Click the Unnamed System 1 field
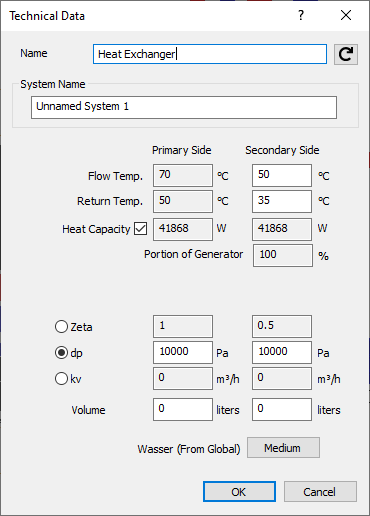Viewport: 370px width, 516px height. (x=184, y=107)
